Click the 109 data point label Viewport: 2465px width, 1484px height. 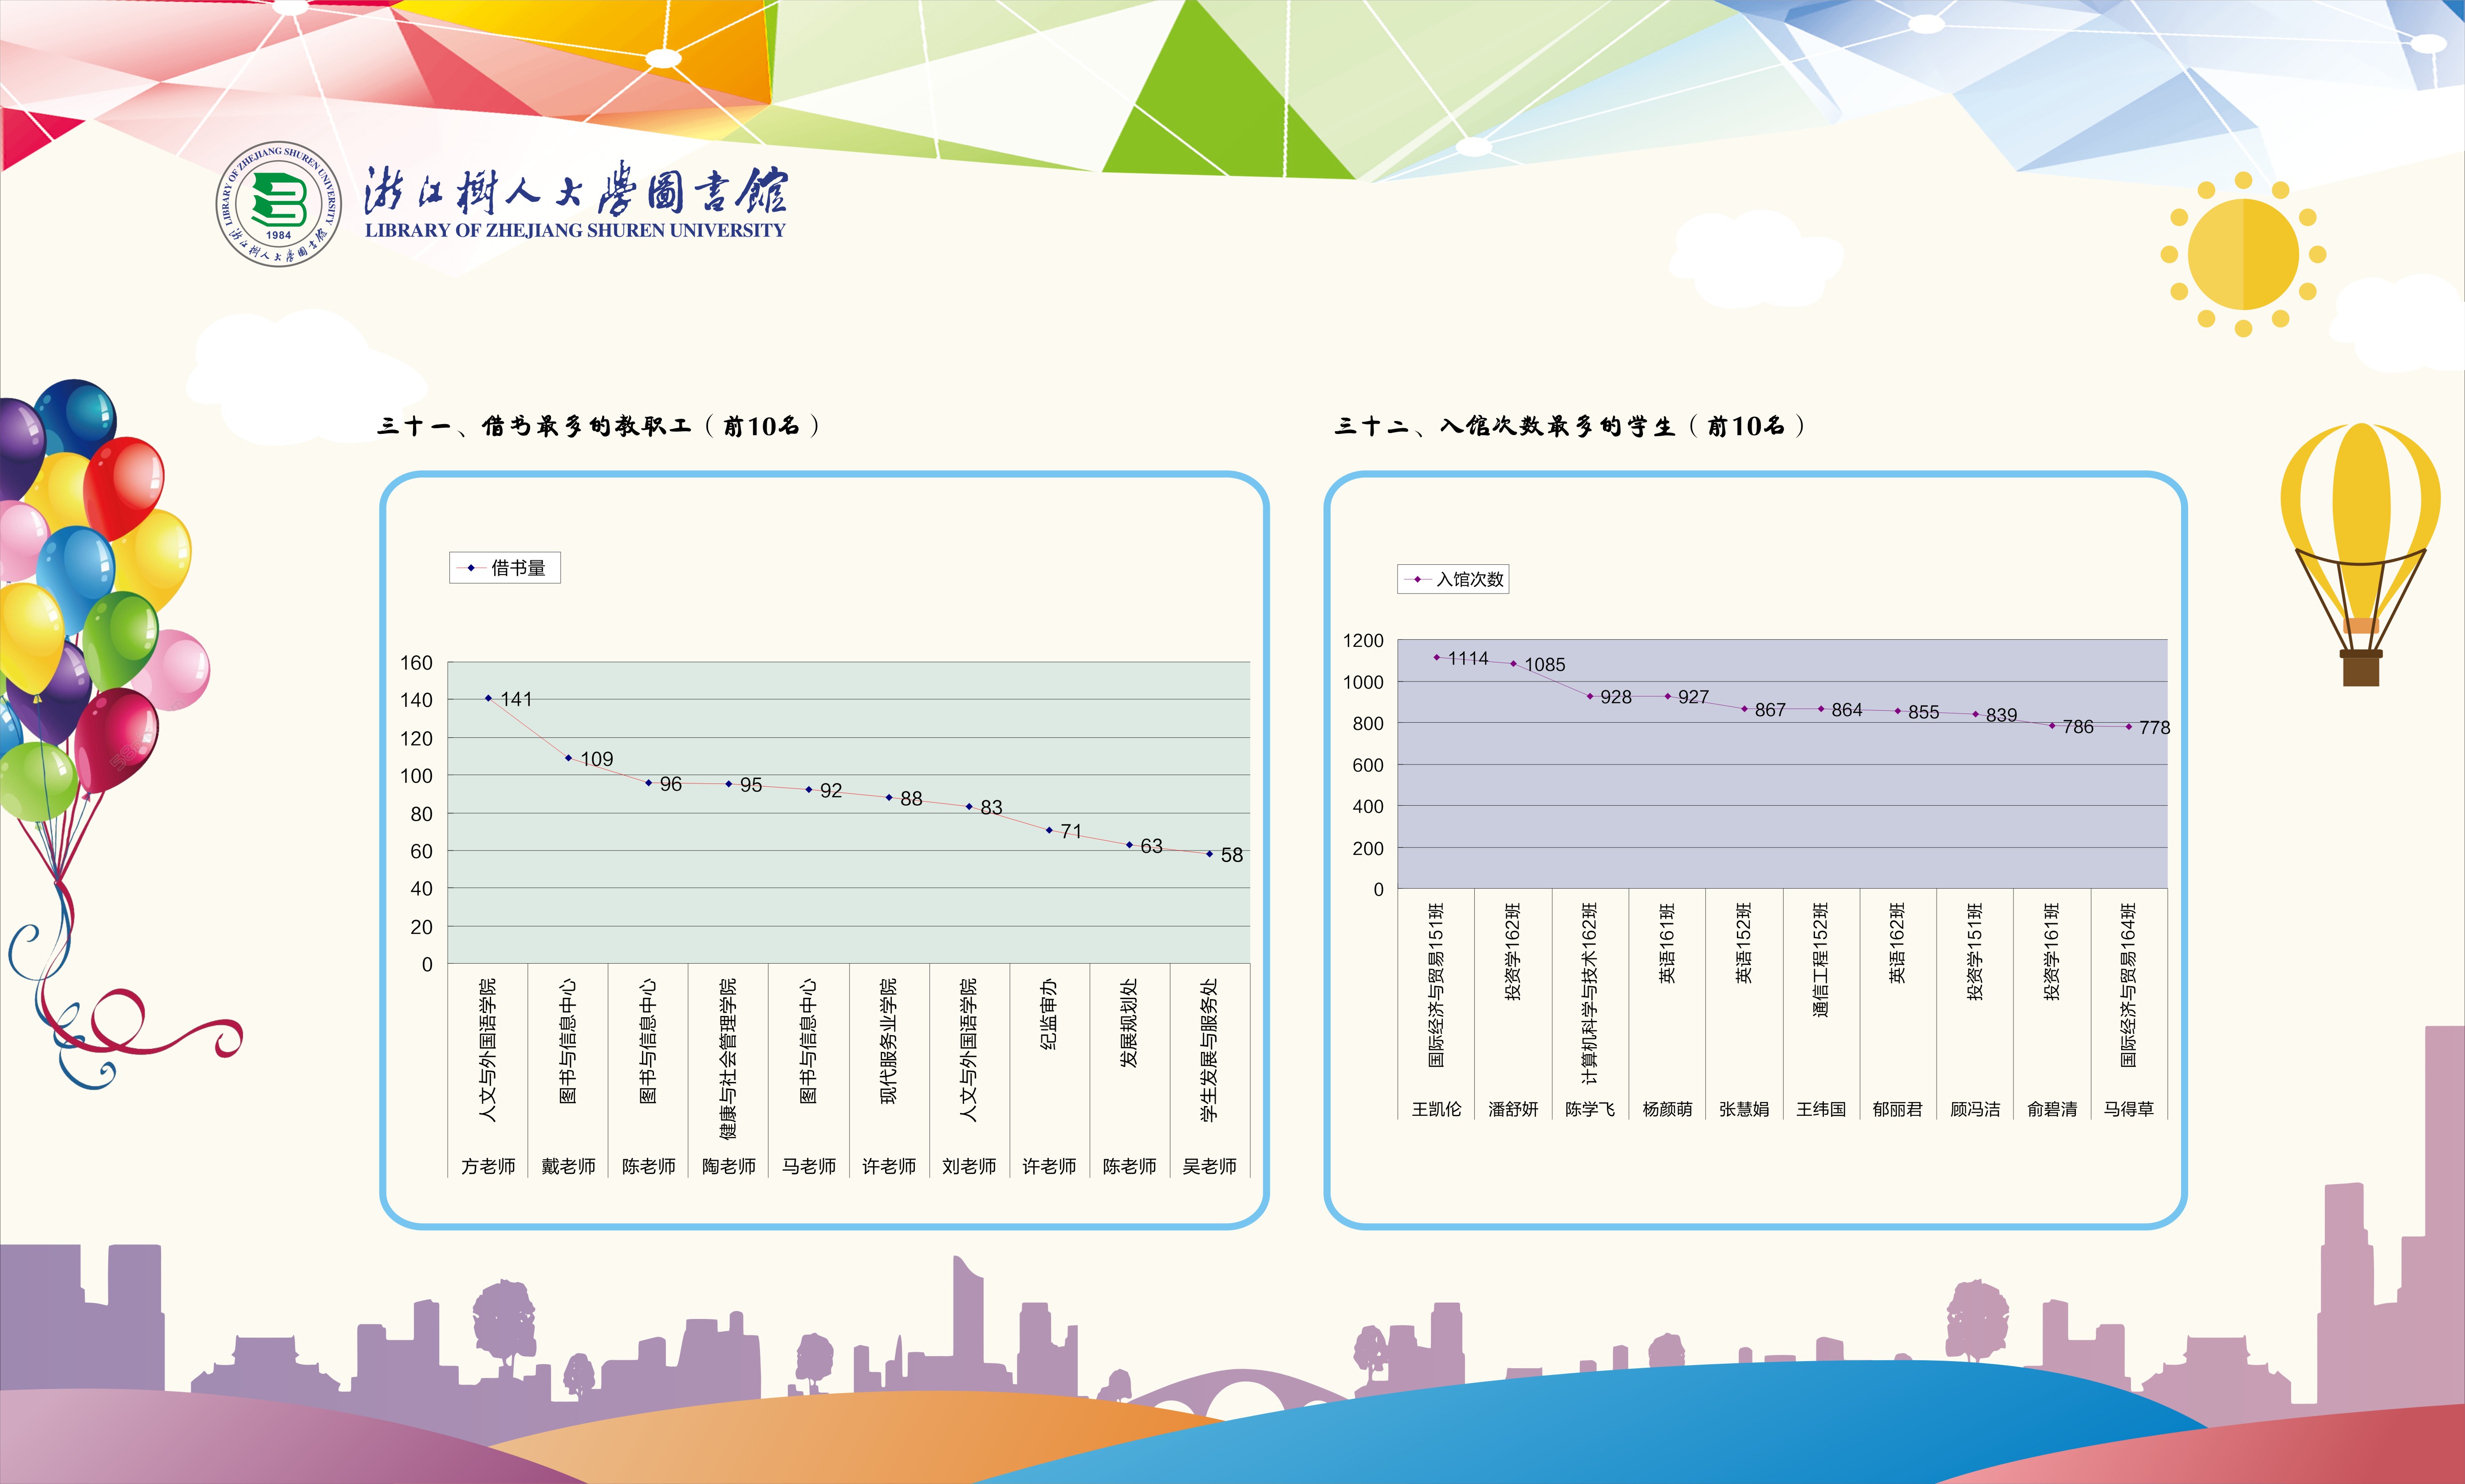coord(597,759)
